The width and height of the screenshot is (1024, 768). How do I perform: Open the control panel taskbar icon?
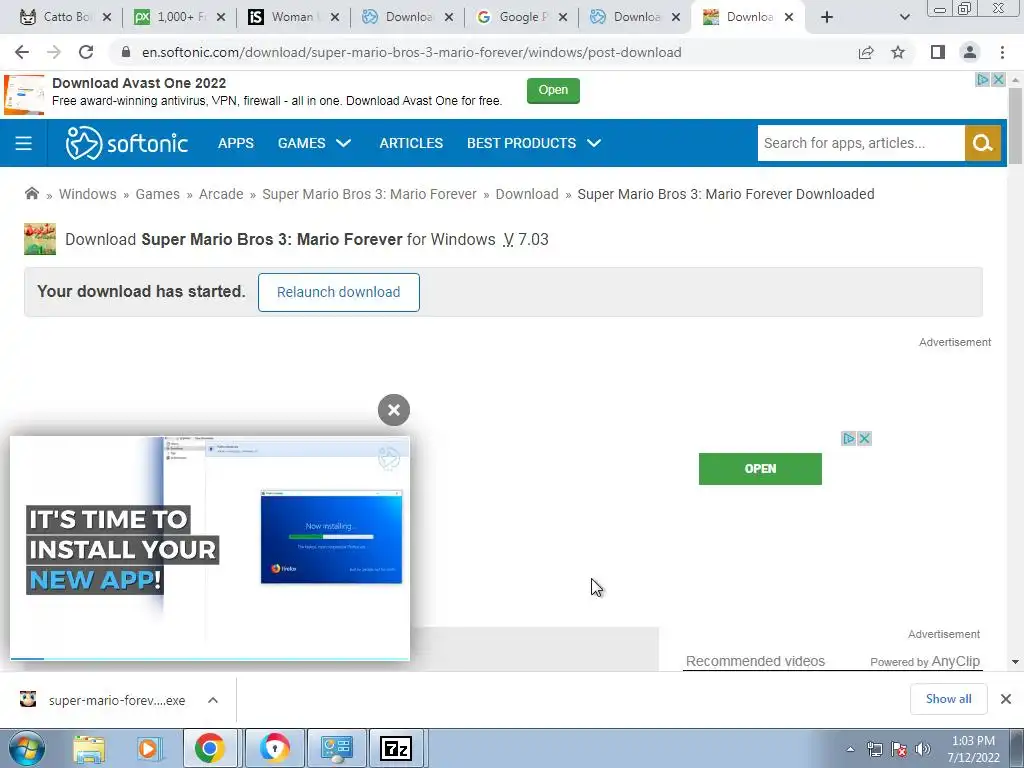tap(336, 748)
